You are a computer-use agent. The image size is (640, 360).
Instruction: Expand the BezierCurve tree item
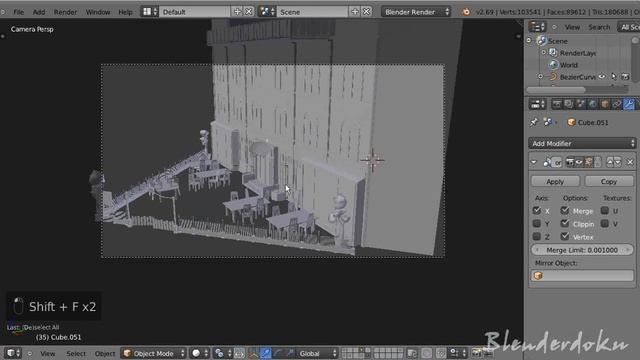pyautogui.click(x=540, y=77)
